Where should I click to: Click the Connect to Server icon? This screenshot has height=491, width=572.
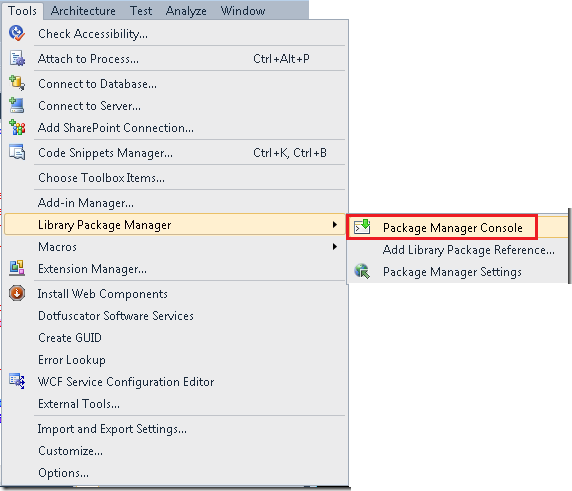[17, 105]
